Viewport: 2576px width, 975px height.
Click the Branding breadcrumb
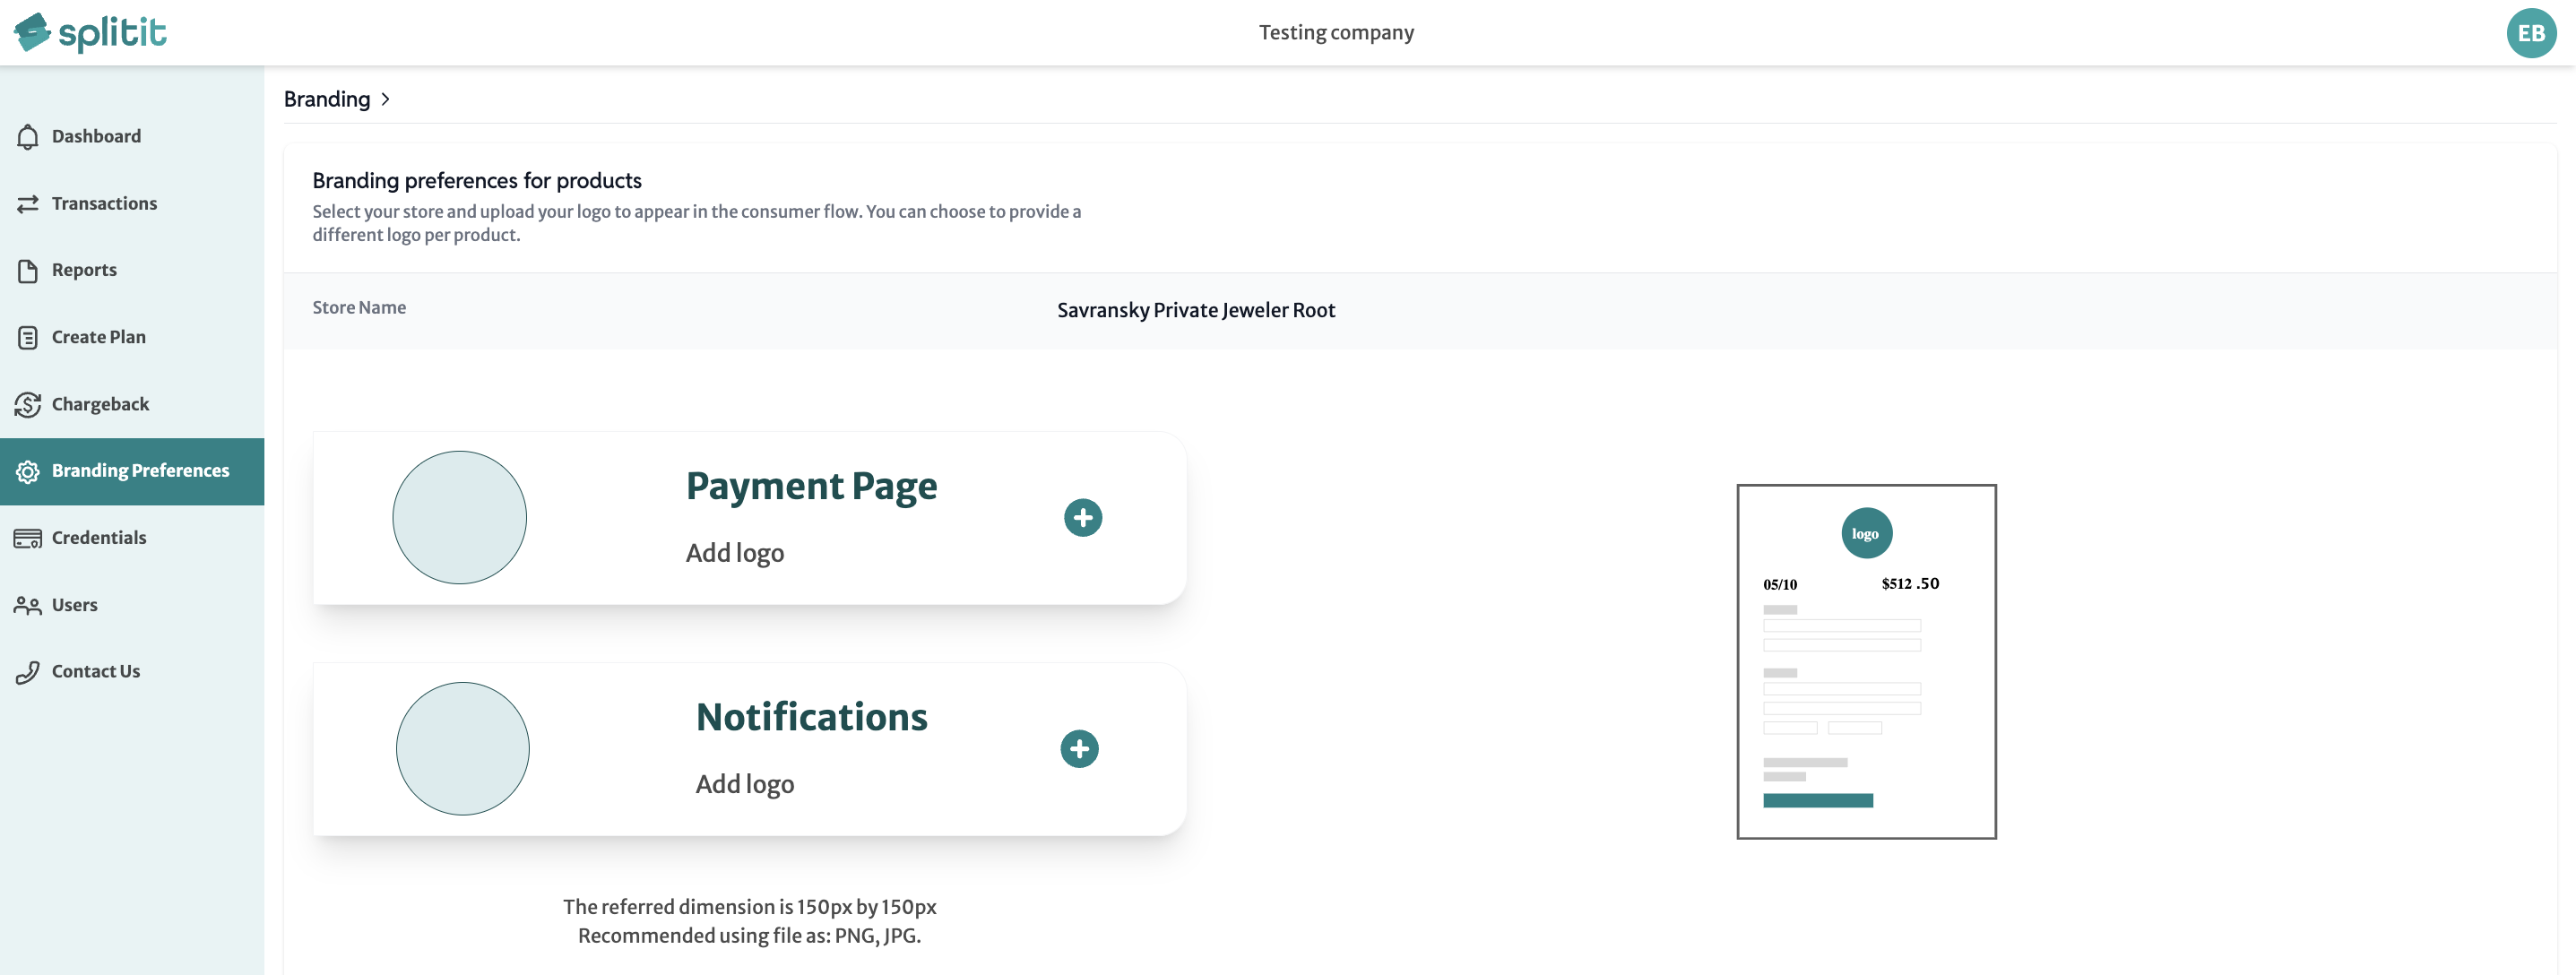pyautogui.click(x=327, y=99)
